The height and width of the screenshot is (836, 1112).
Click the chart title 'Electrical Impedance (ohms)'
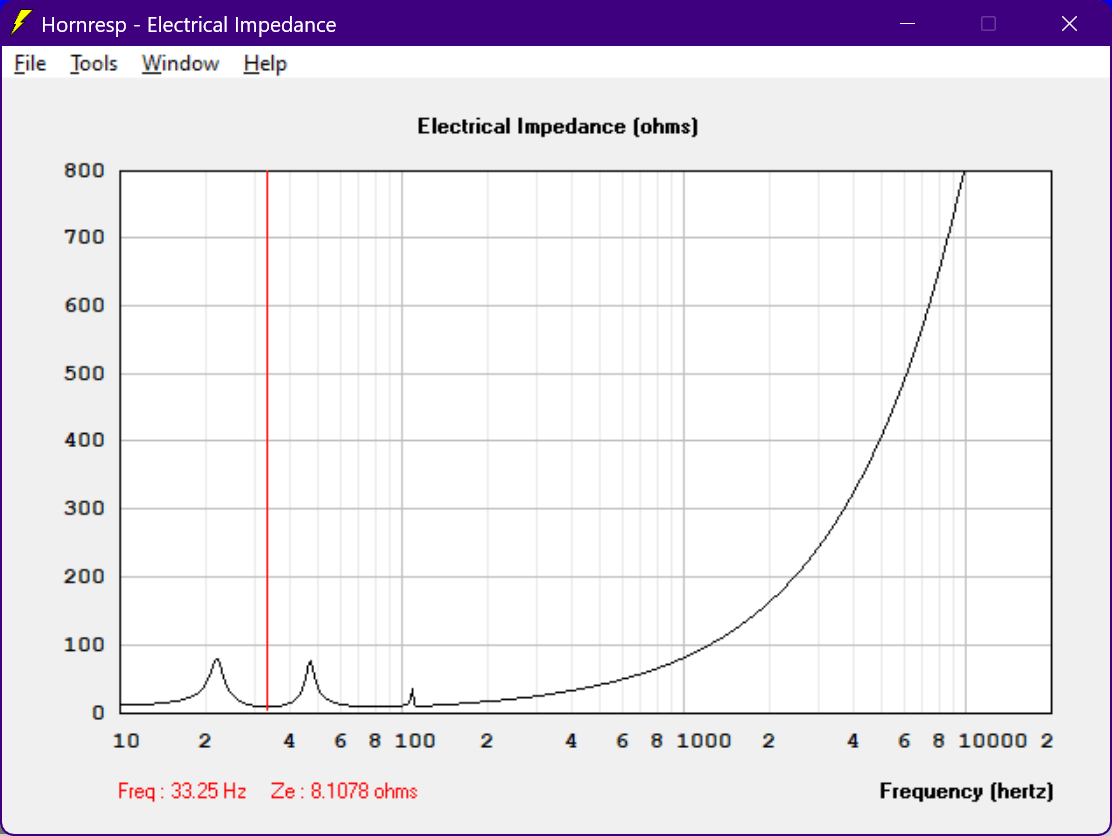[557, 126]
